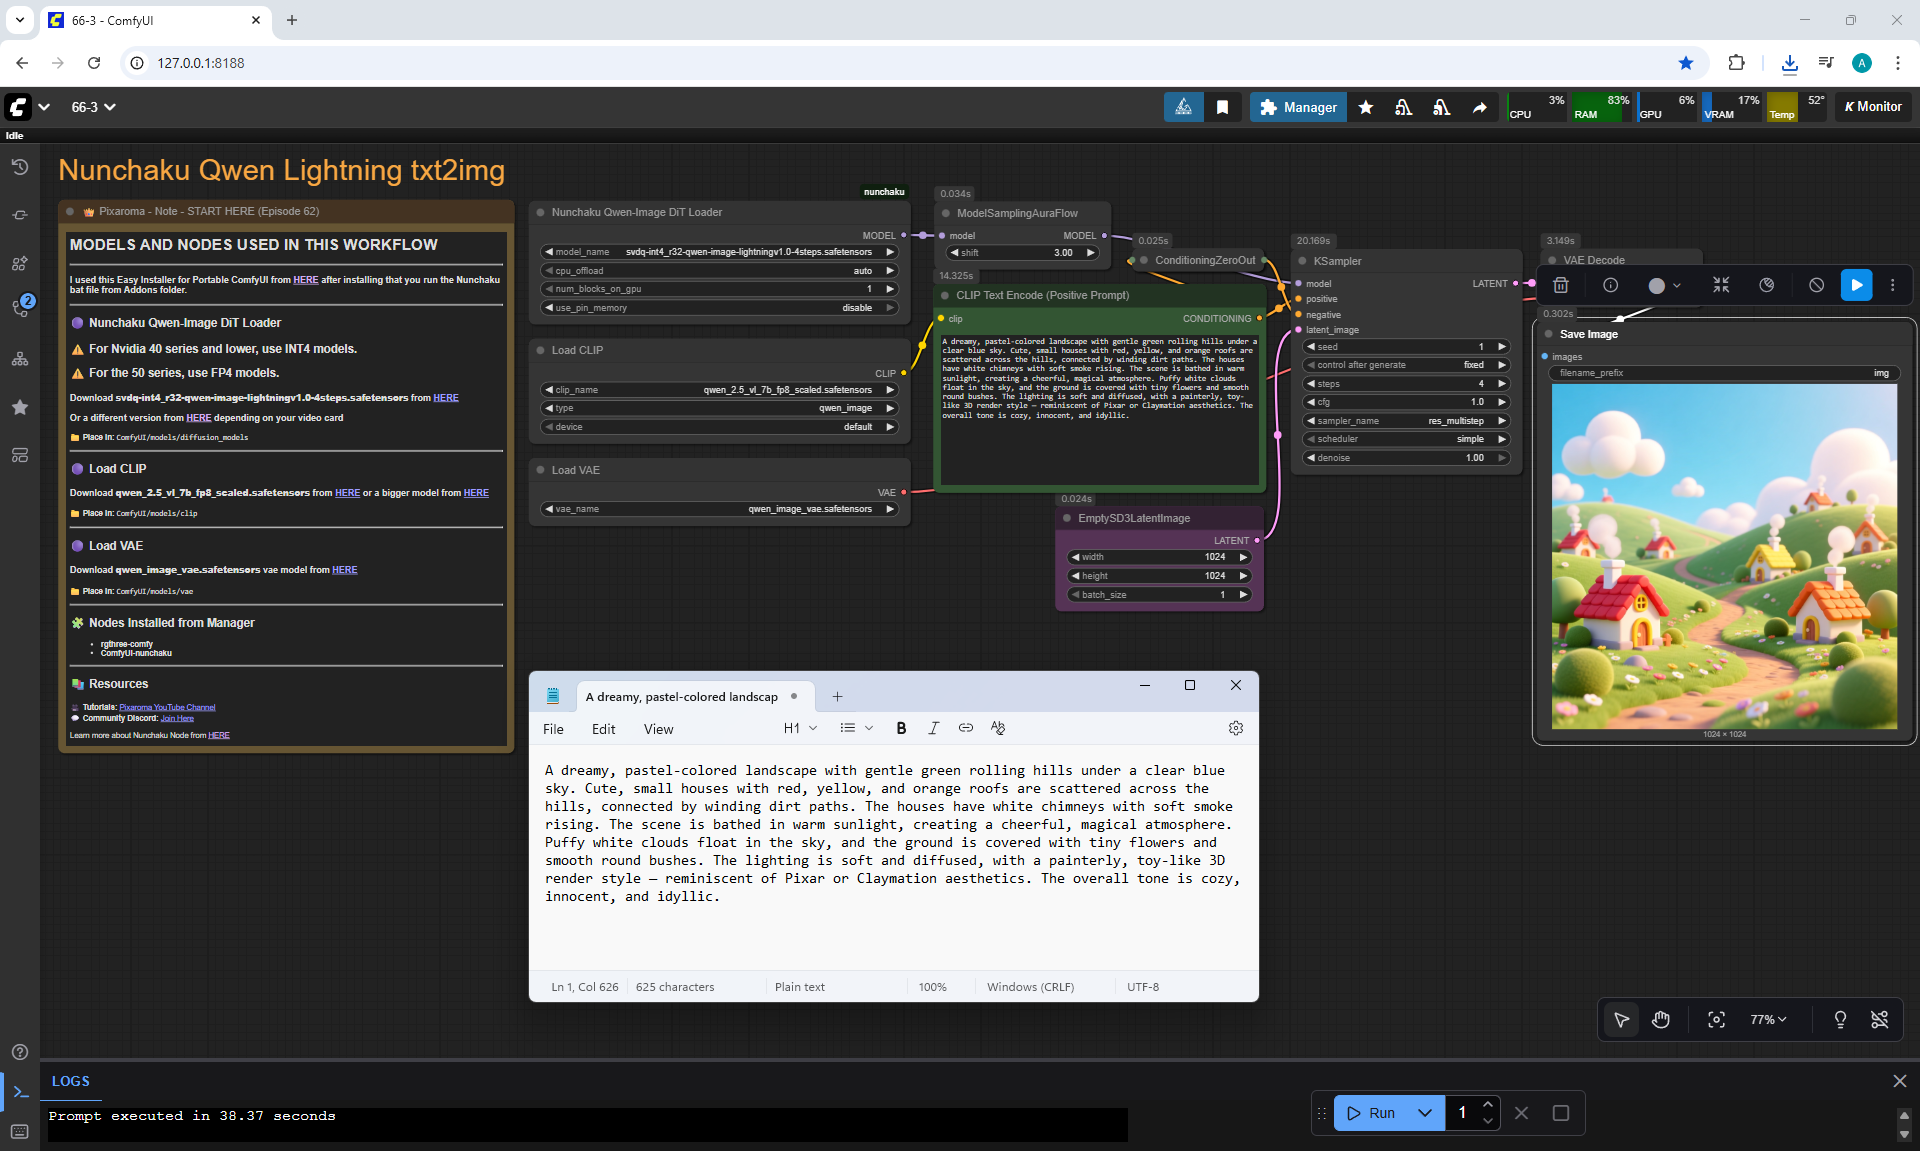Click the bypass node icon

(1816, 285)
